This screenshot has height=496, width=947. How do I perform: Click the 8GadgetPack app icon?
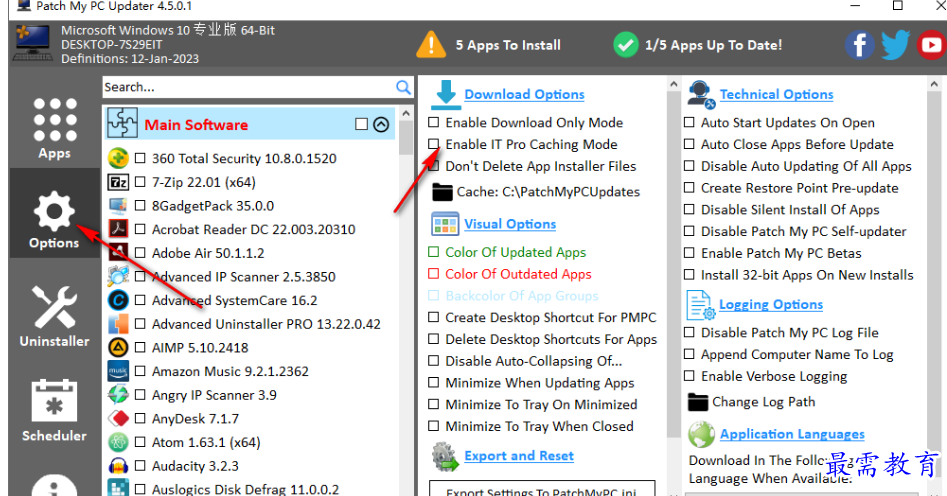[x=118, y=205]
